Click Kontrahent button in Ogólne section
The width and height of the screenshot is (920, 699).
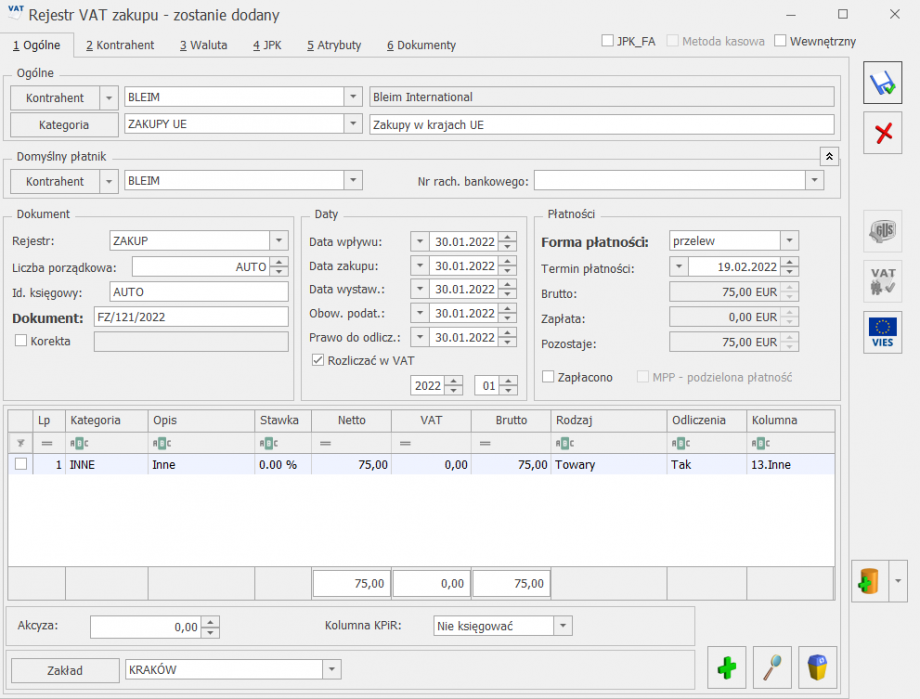click(55, 98)
